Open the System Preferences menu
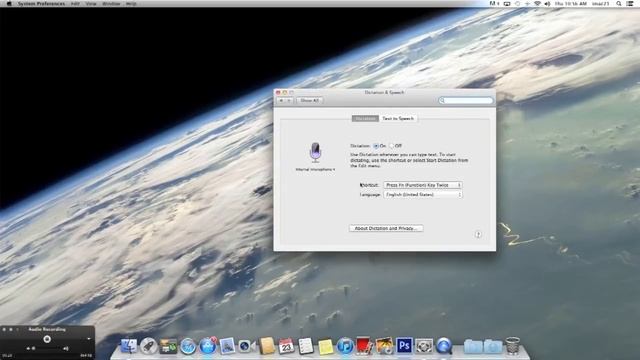 pyautogui.click(x=41, y=3)
